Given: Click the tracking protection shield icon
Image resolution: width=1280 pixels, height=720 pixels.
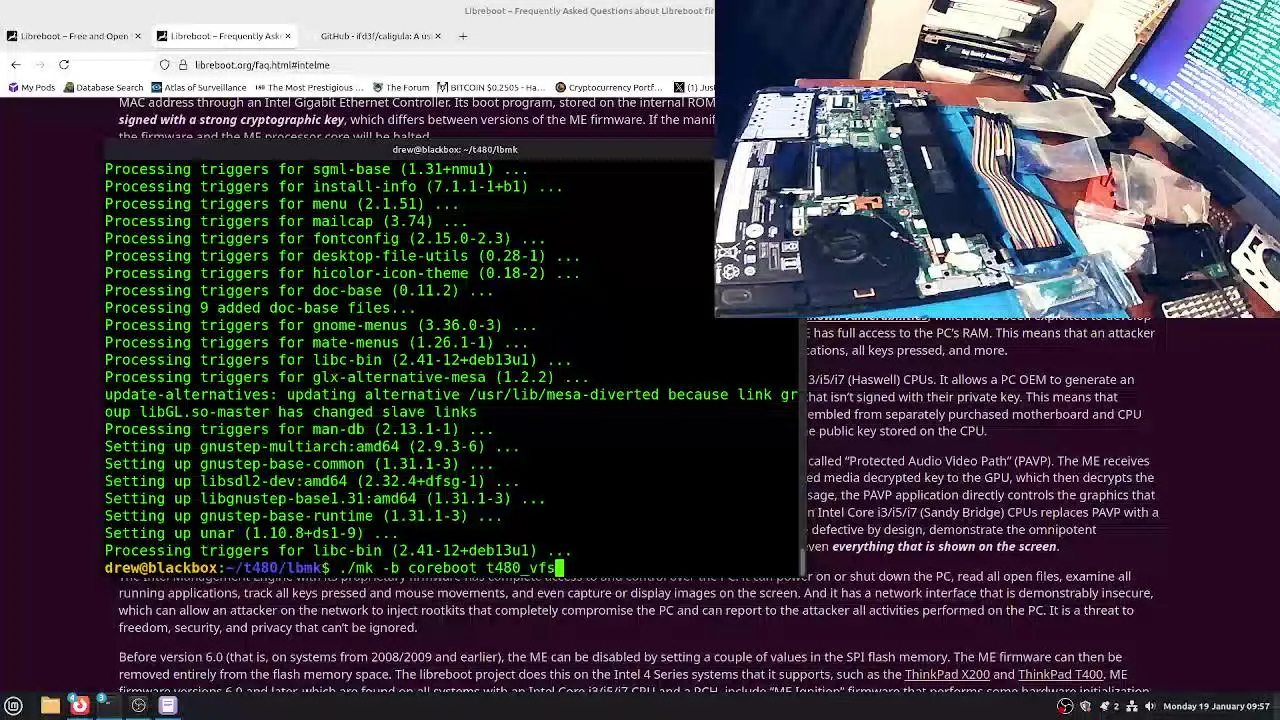Looking at the screenshot, I should point(165,65).
